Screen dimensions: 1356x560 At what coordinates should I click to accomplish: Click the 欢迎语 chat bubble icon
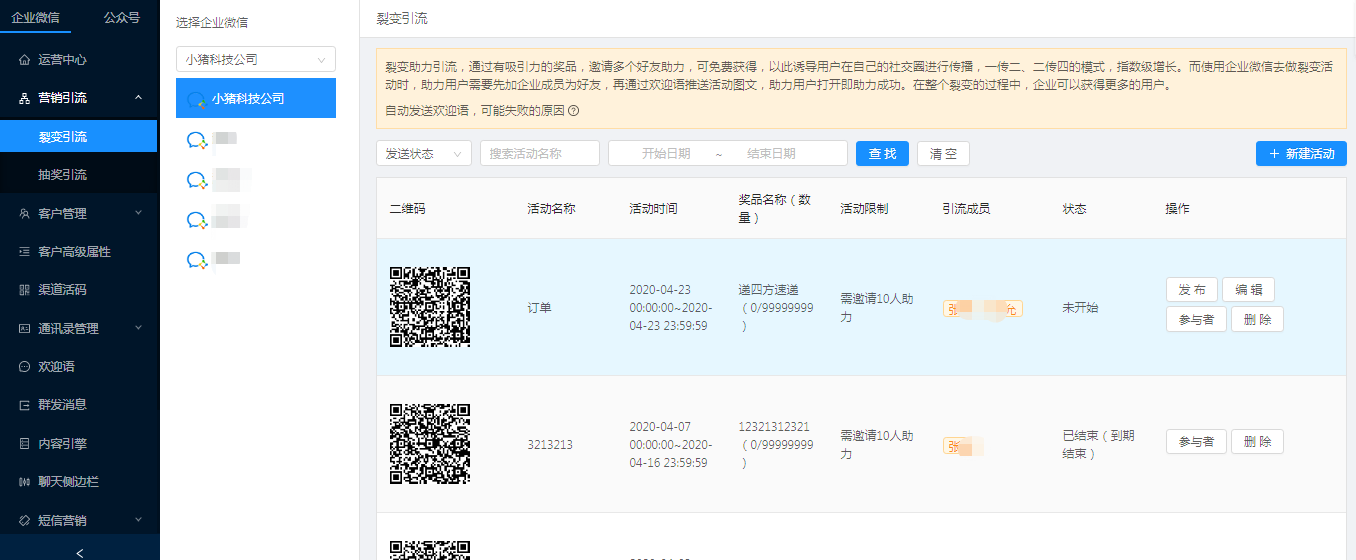coord(24,367)
